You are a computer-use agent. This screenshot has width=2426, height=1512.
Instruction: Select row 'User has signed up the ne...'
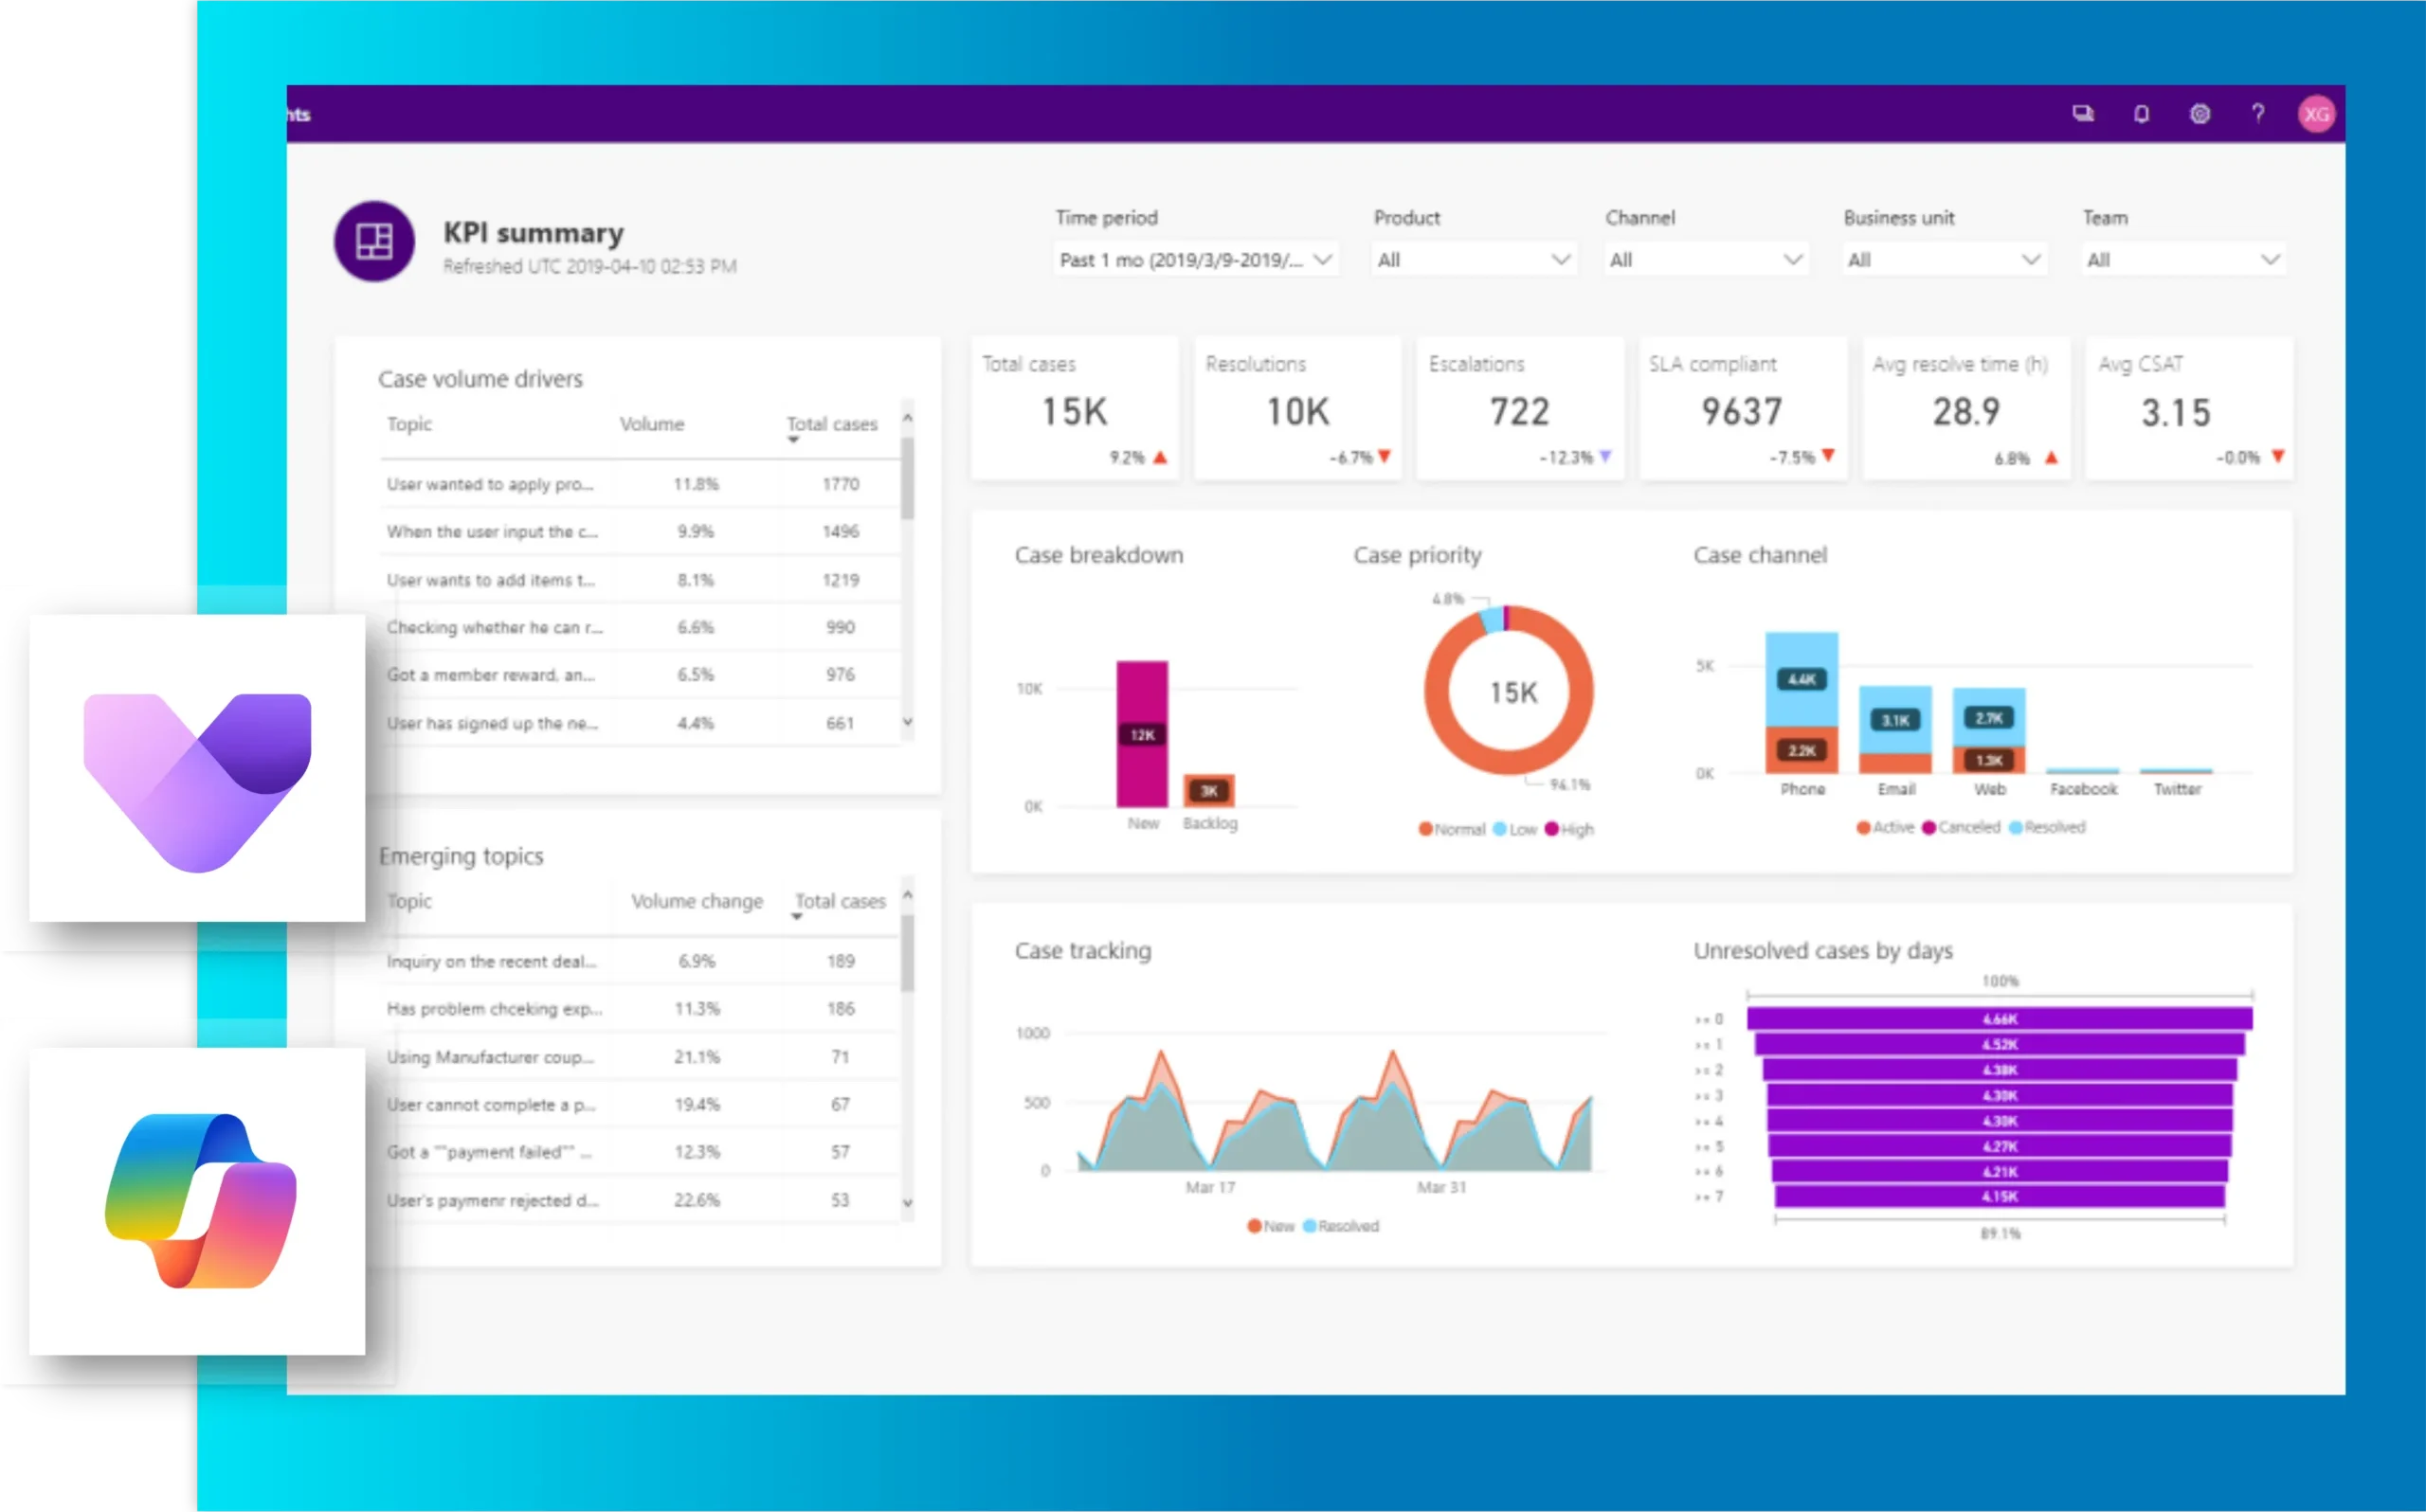640,723
